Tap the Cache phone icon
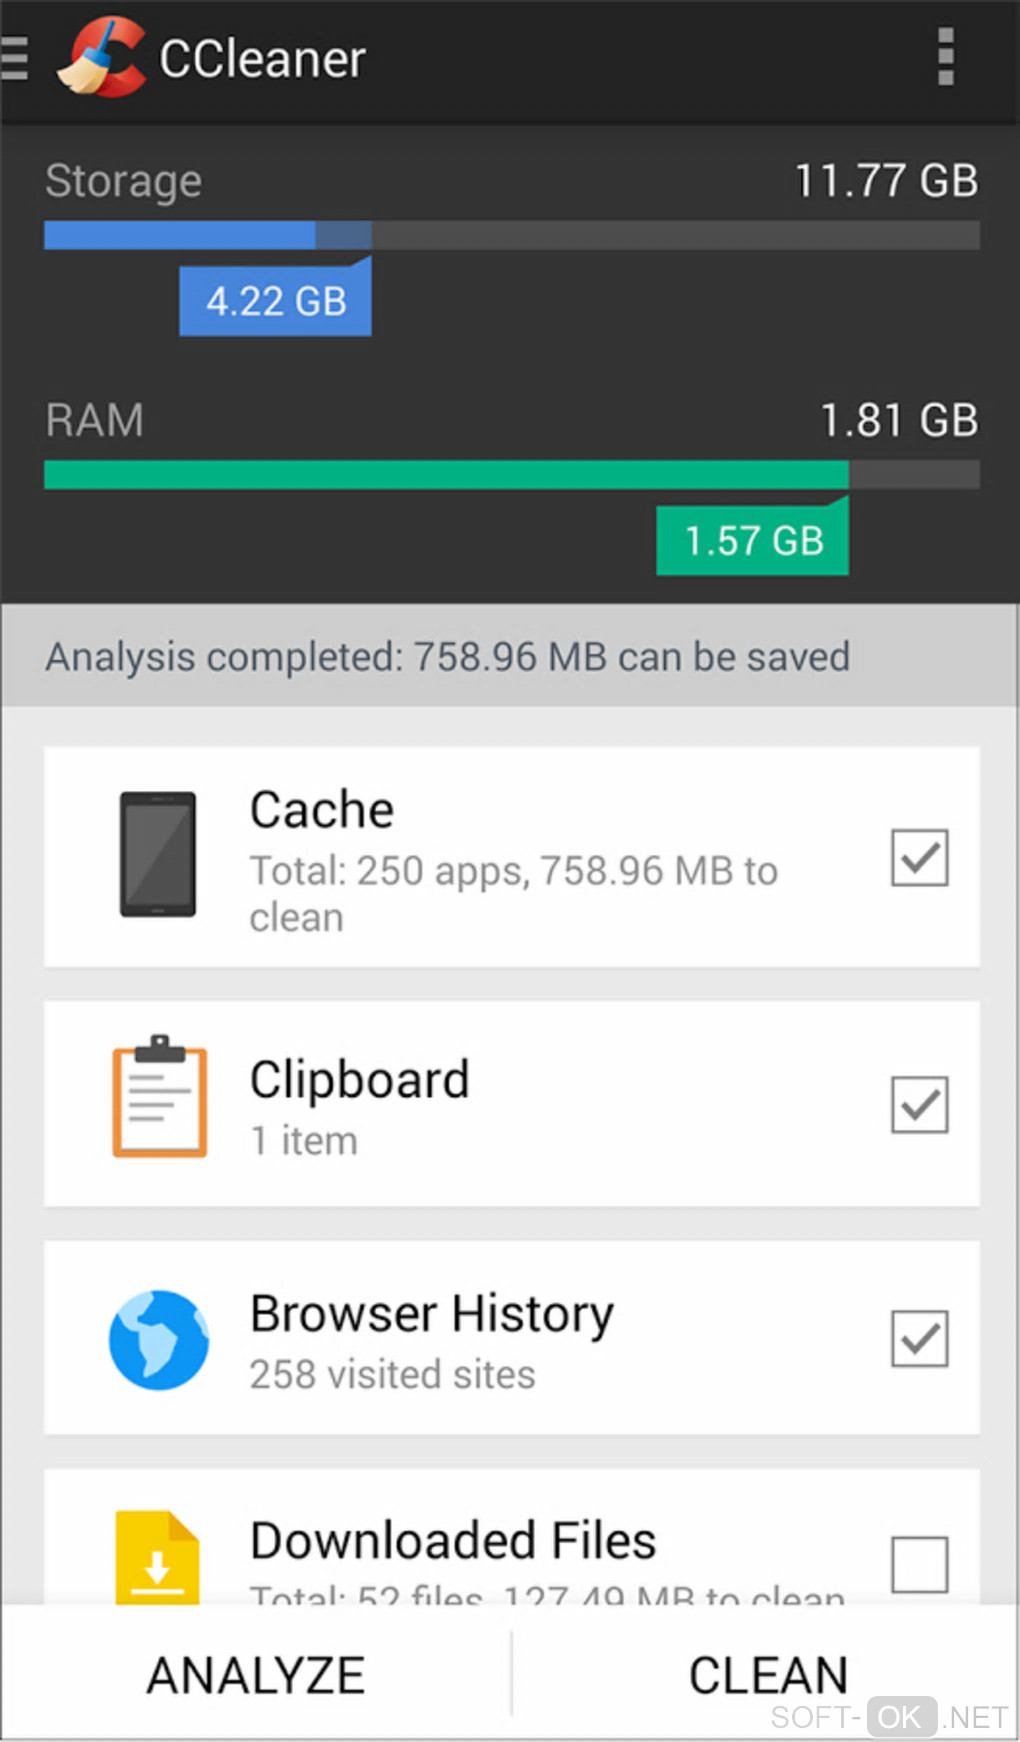1020x1742 pixels. click(158, 855)
